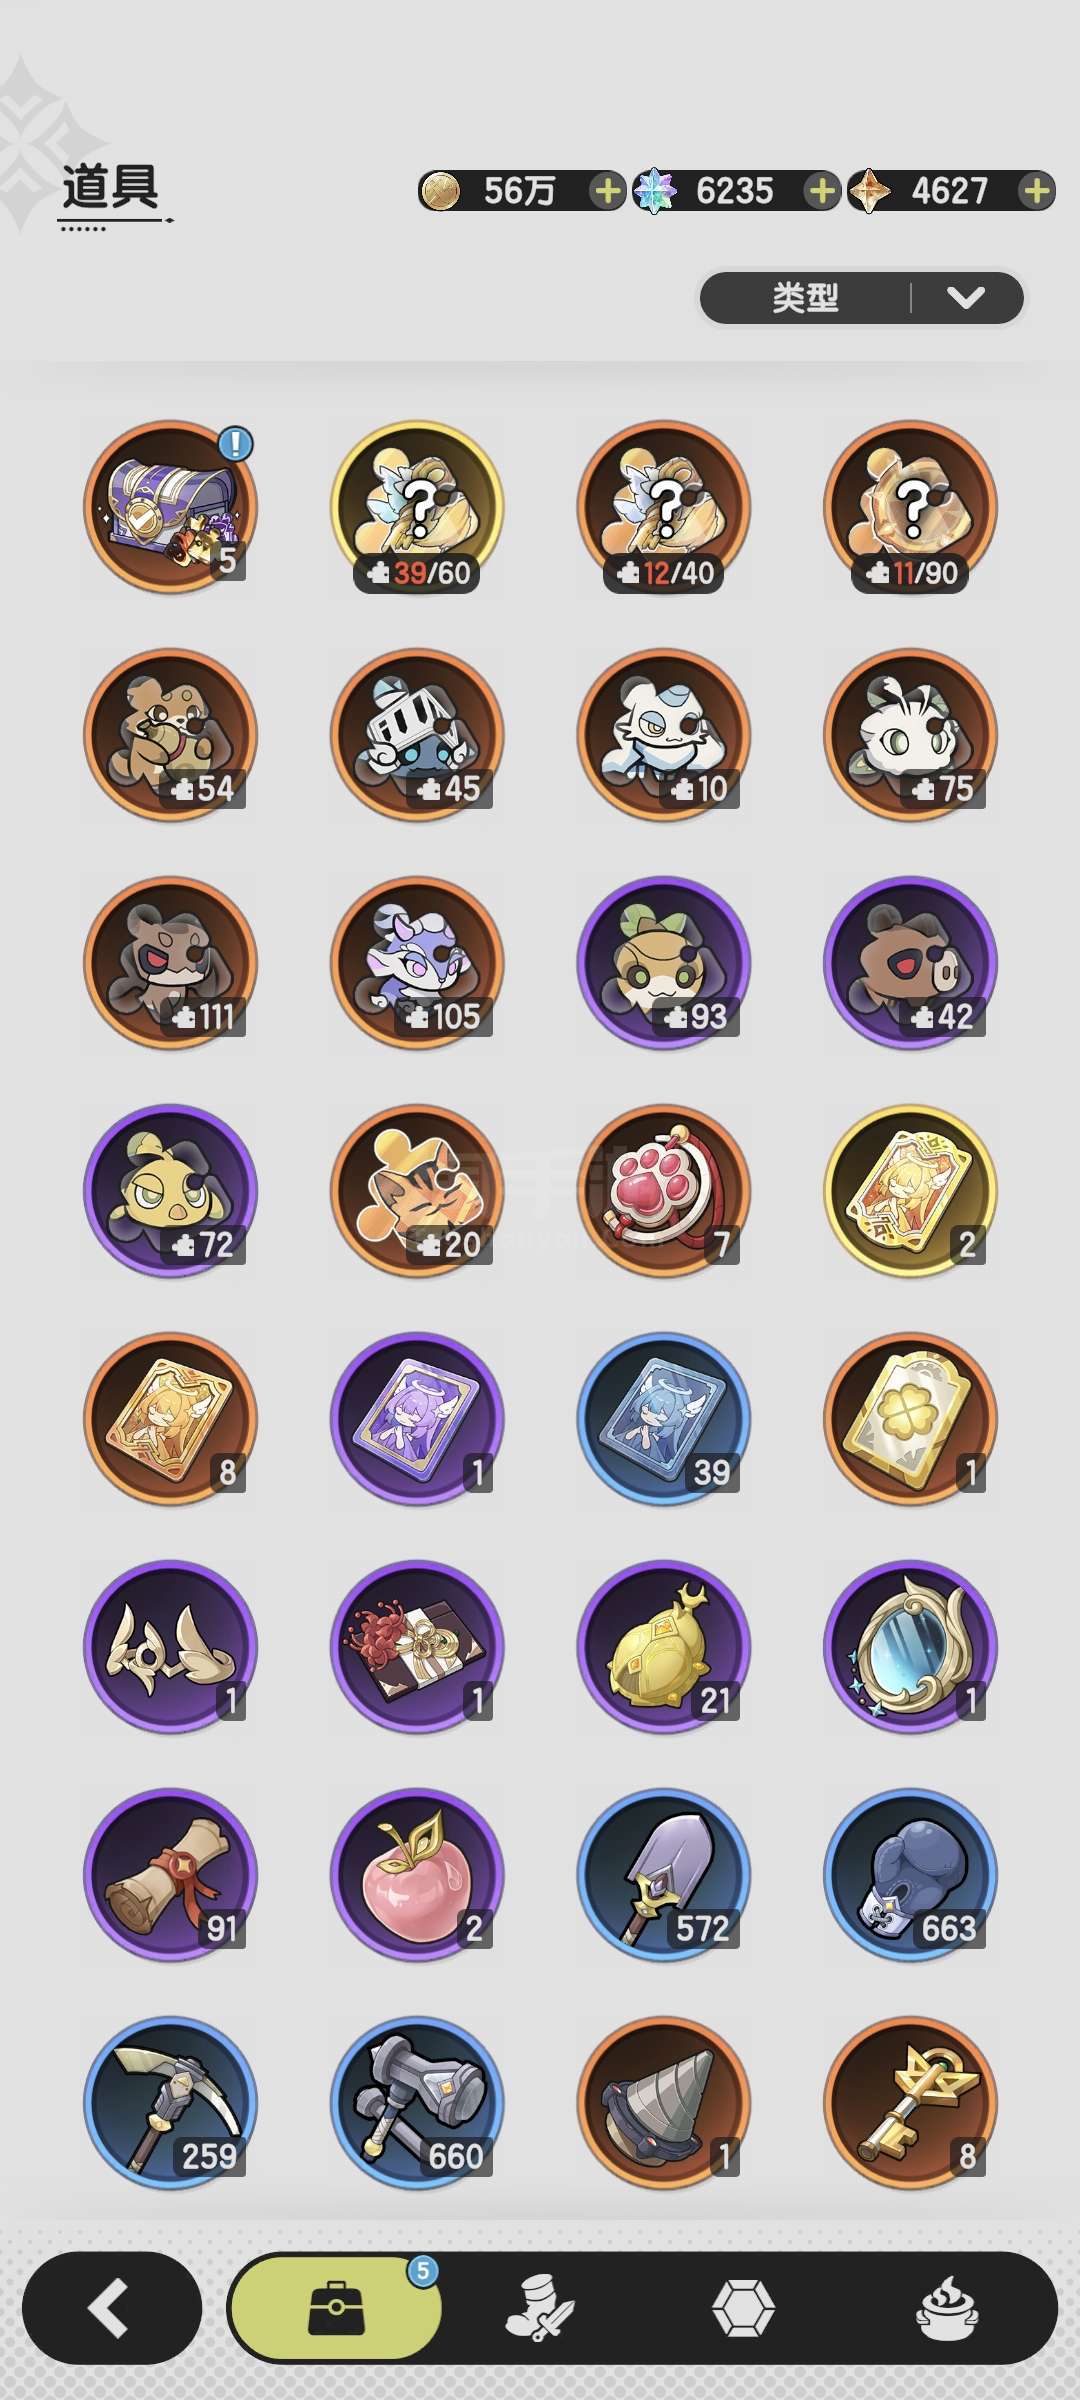Expand the 类型 type filter dropdown
Screen dimensions: 1080x2400
(862, 298)
